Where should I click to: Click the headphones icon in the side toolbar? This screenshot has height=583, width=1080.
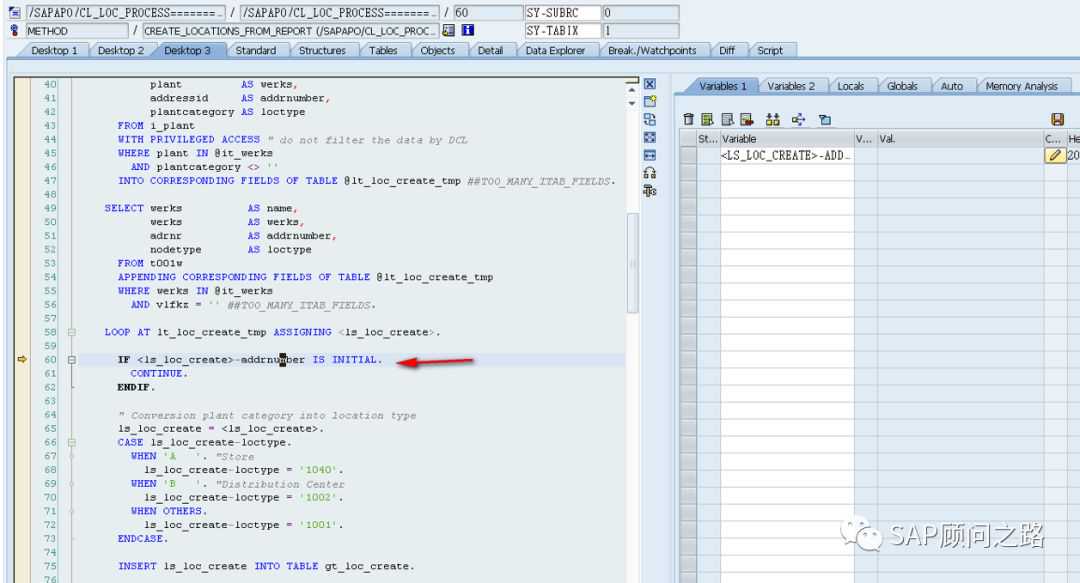[x=649, y=173]
